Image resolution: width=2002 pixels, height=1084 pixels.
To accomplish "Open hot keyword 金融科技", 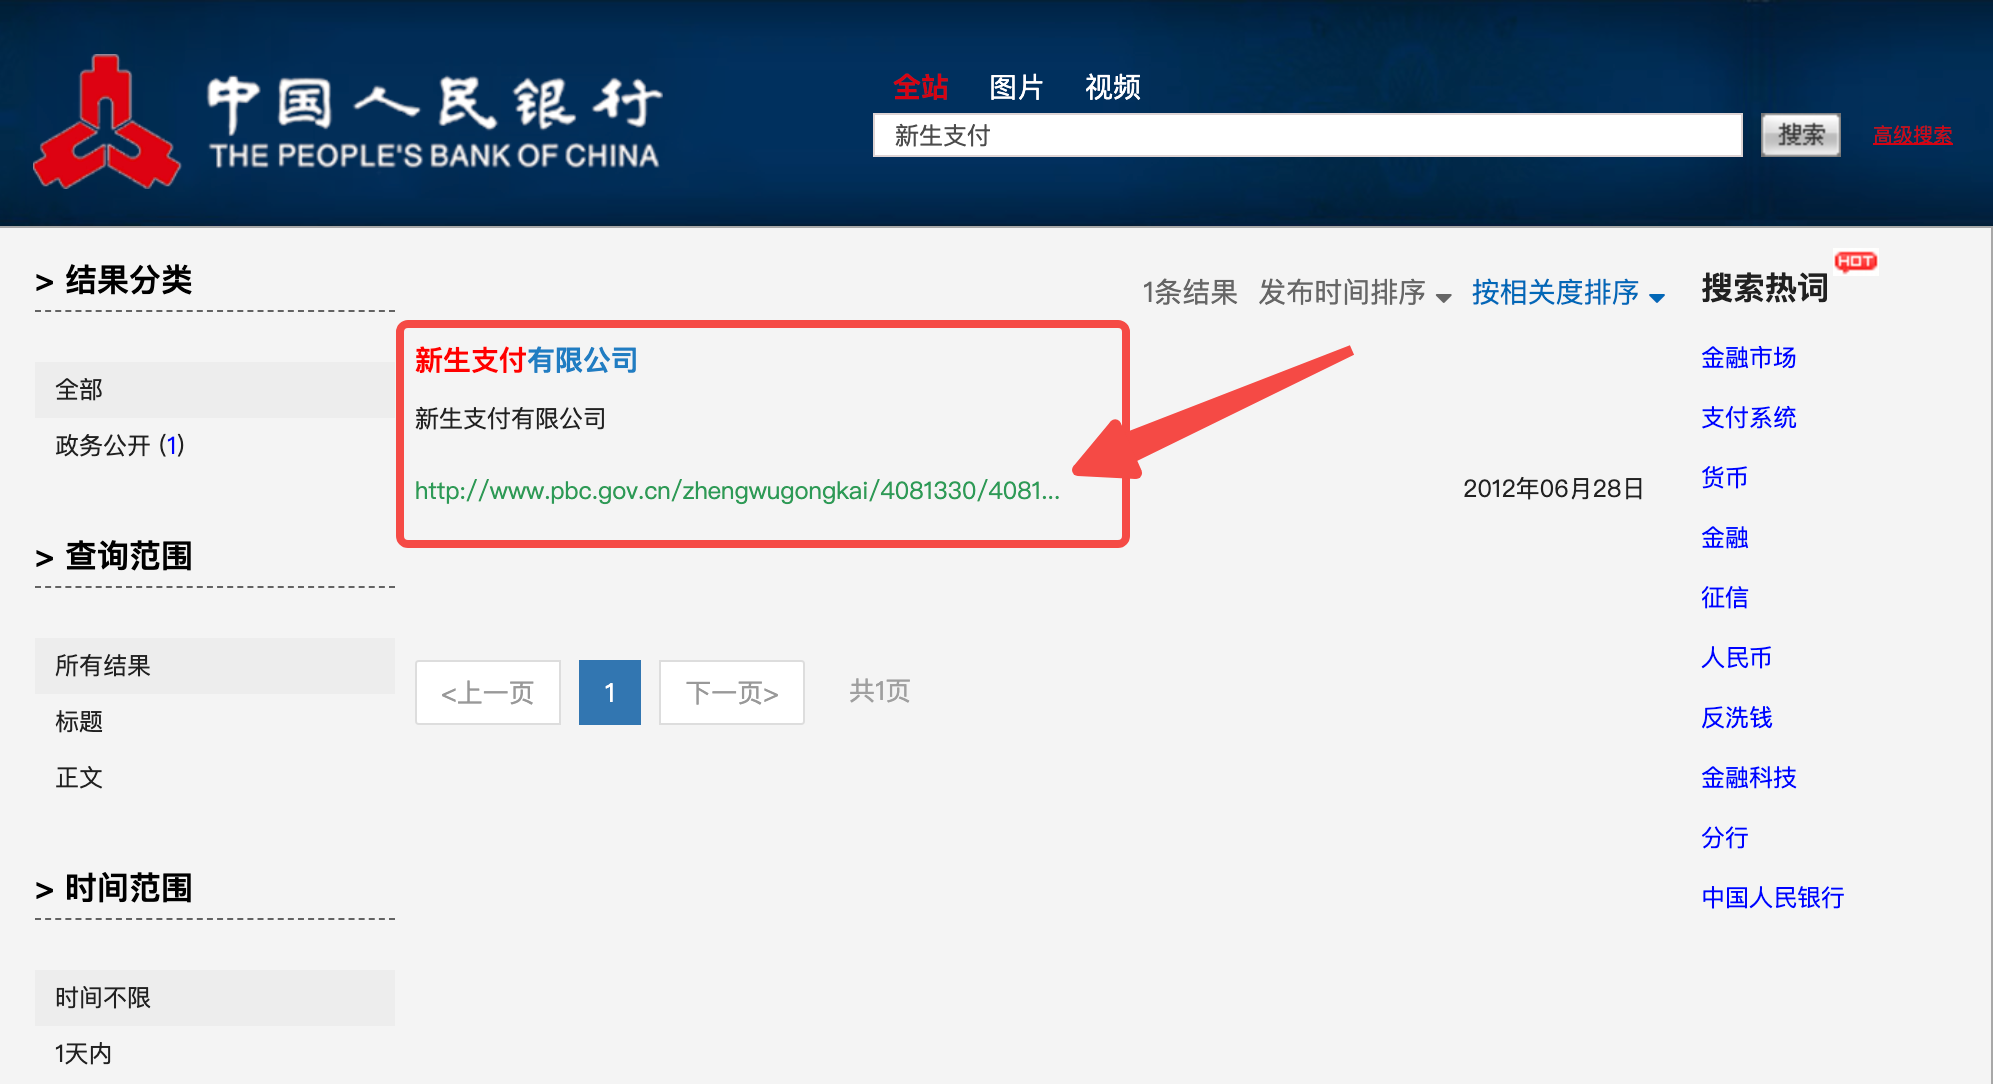I will click(x=1749, y=777).
